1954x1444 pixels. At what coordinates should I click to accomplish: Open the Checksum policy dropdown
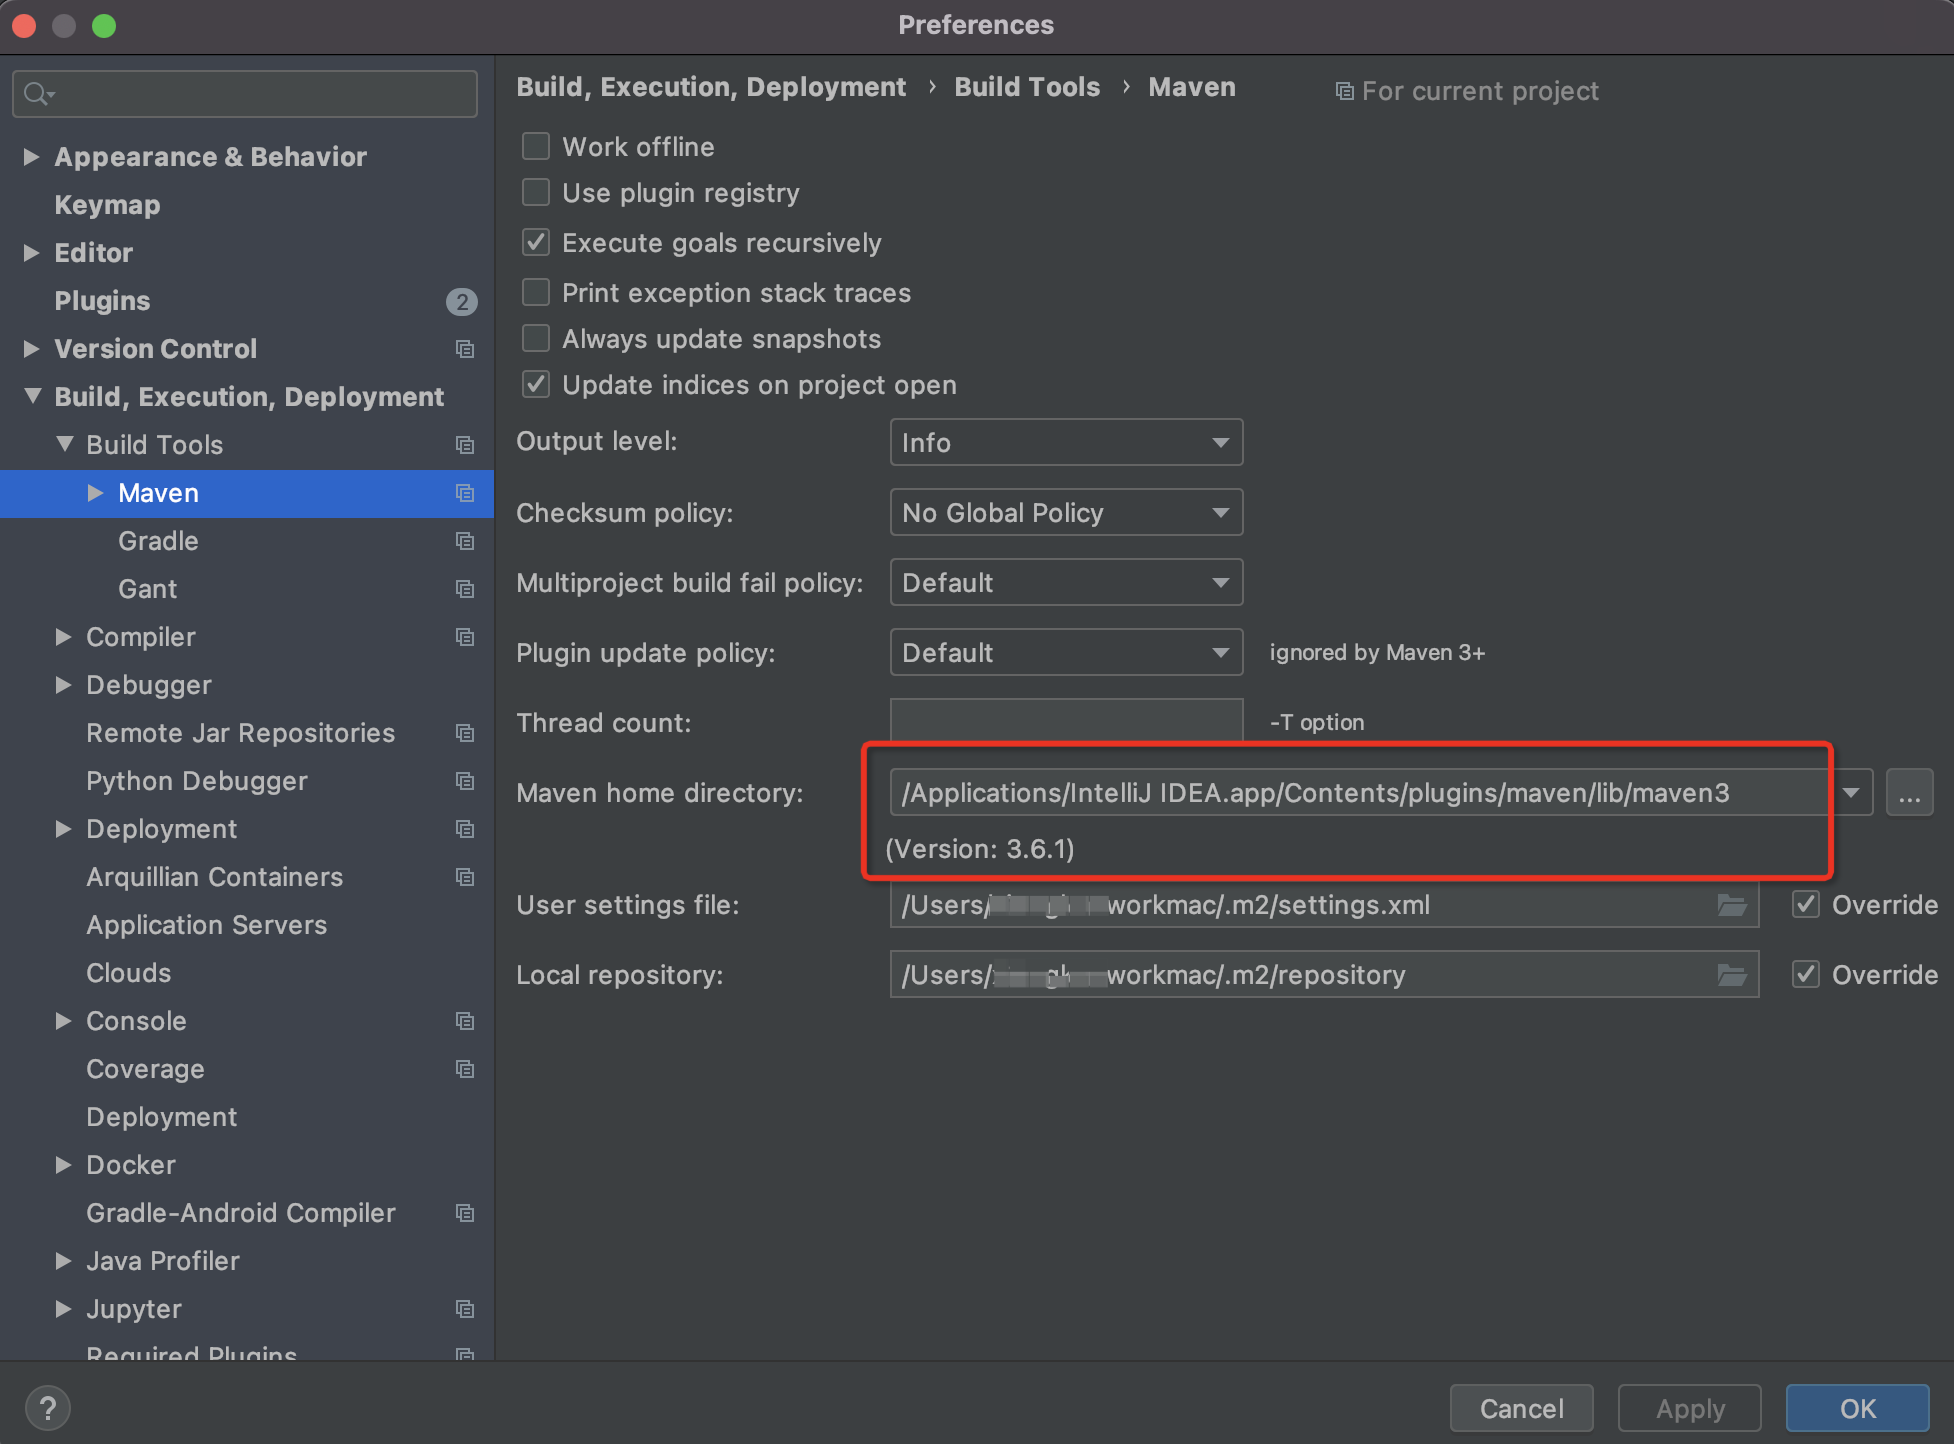(1062, 511)
